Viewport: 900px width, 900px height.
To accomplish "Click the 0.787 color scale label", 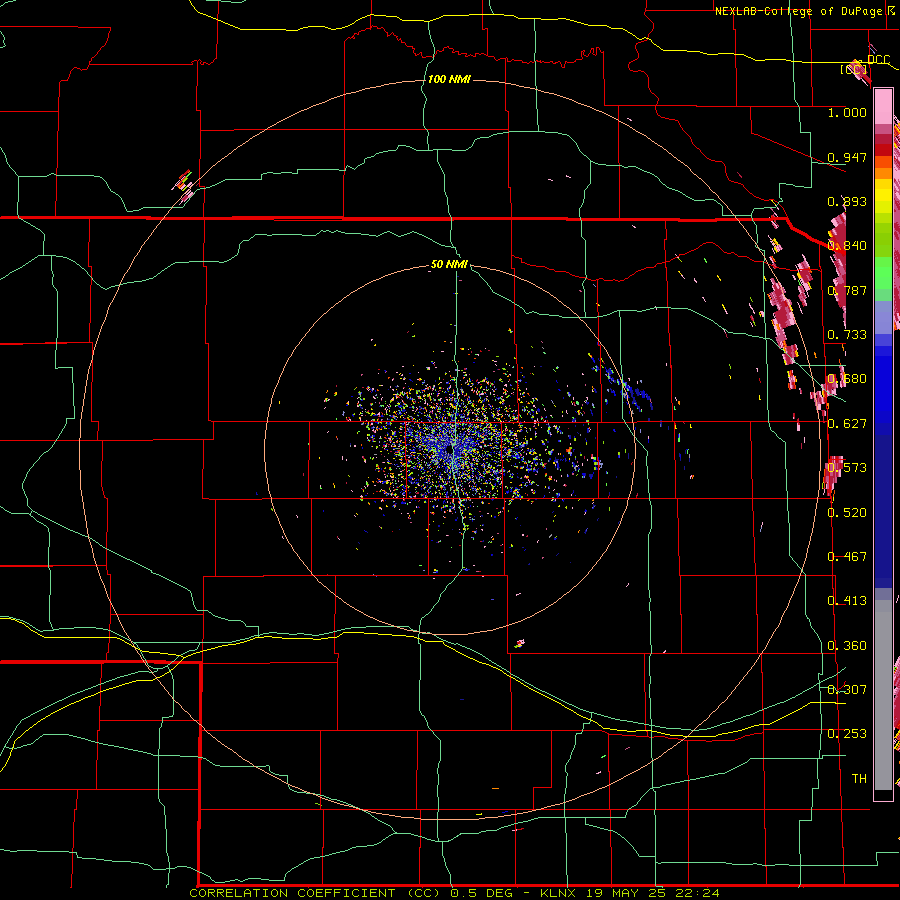I will click(847, 290).
